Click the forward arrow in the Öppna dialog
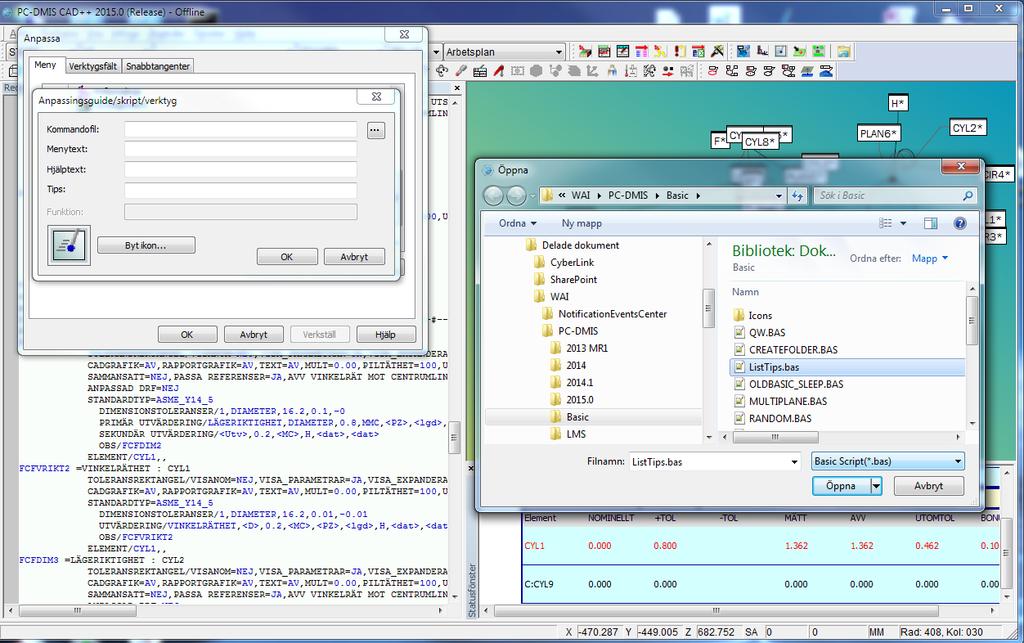1024x643 pixels. (x=517, y=195)
